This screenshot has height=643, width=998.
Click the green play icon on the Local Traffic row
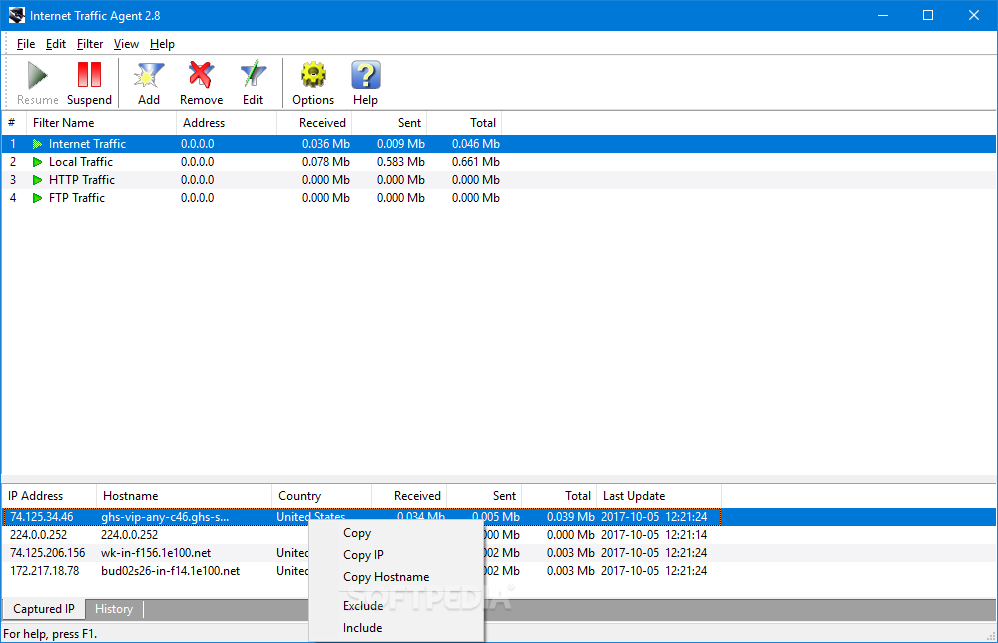[38, 162]
